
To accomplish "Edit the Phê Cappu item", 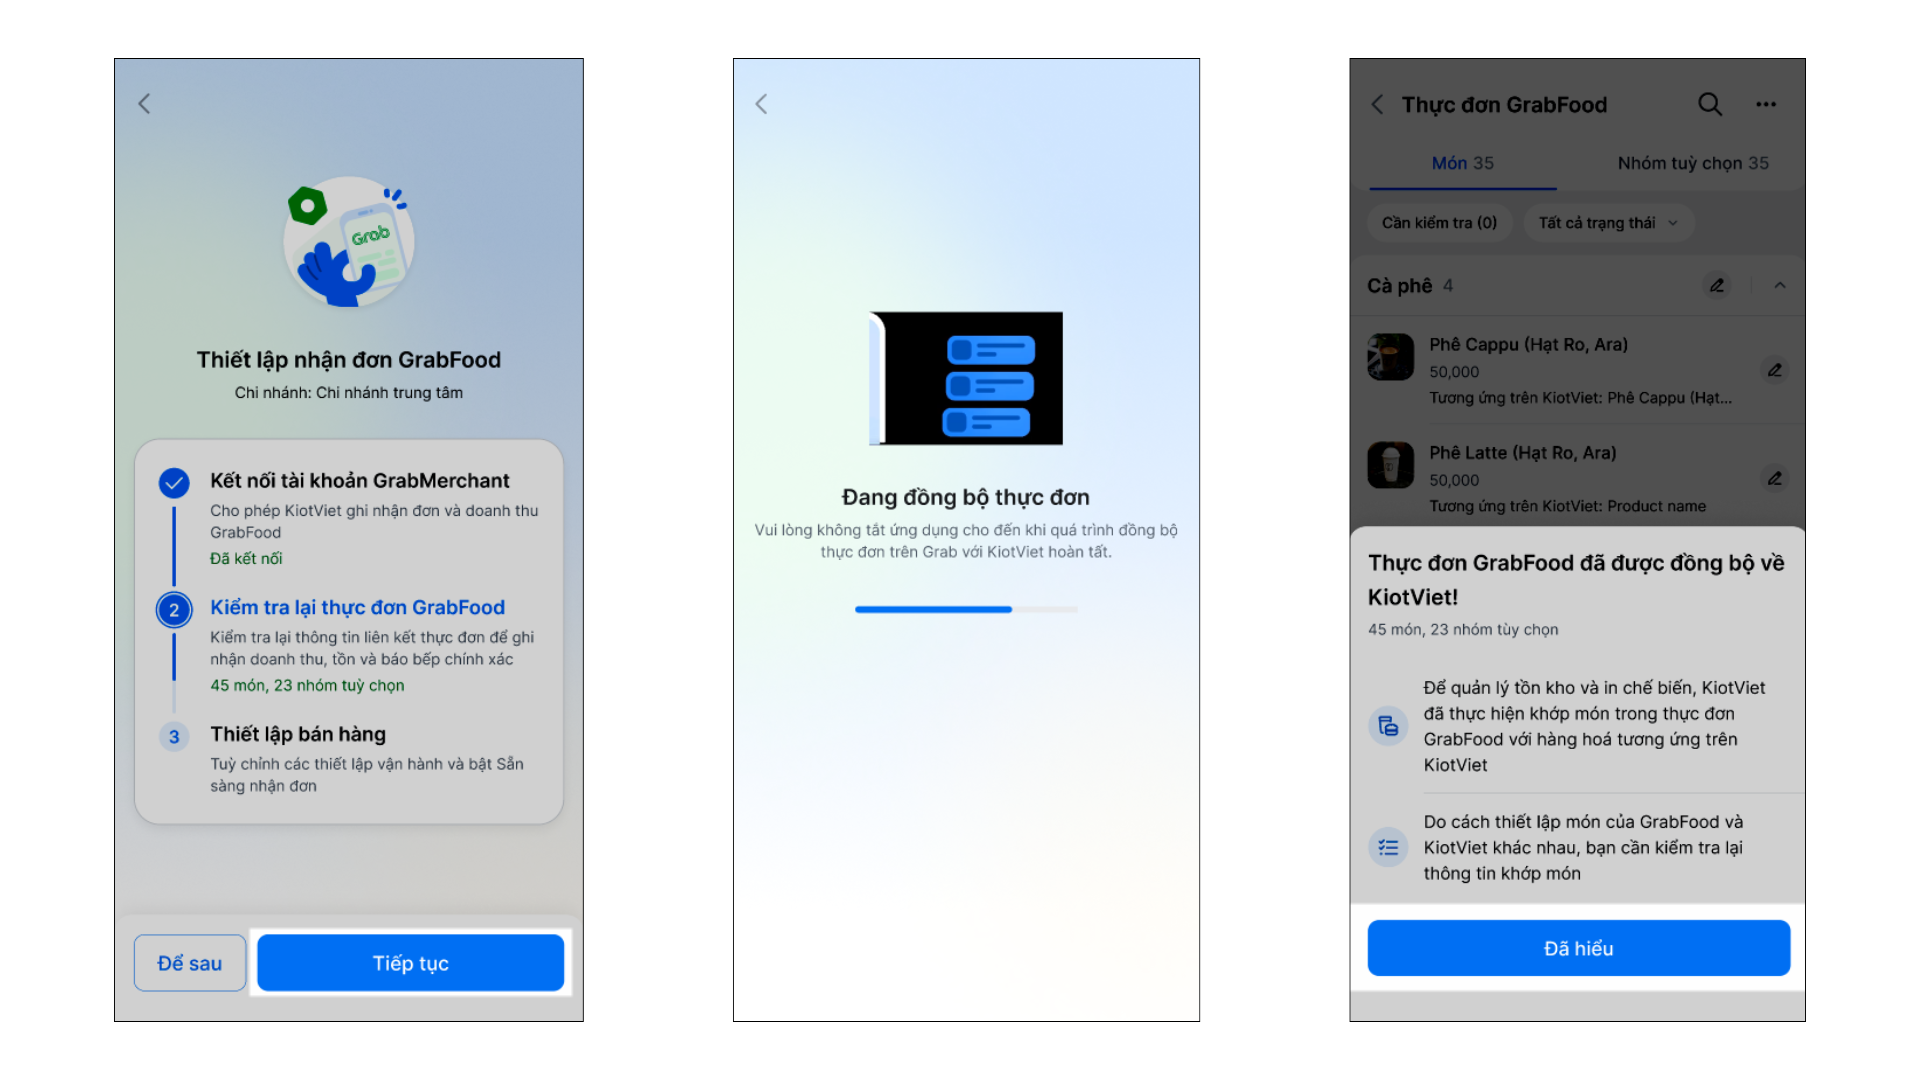I will [x=1774, y=370].
